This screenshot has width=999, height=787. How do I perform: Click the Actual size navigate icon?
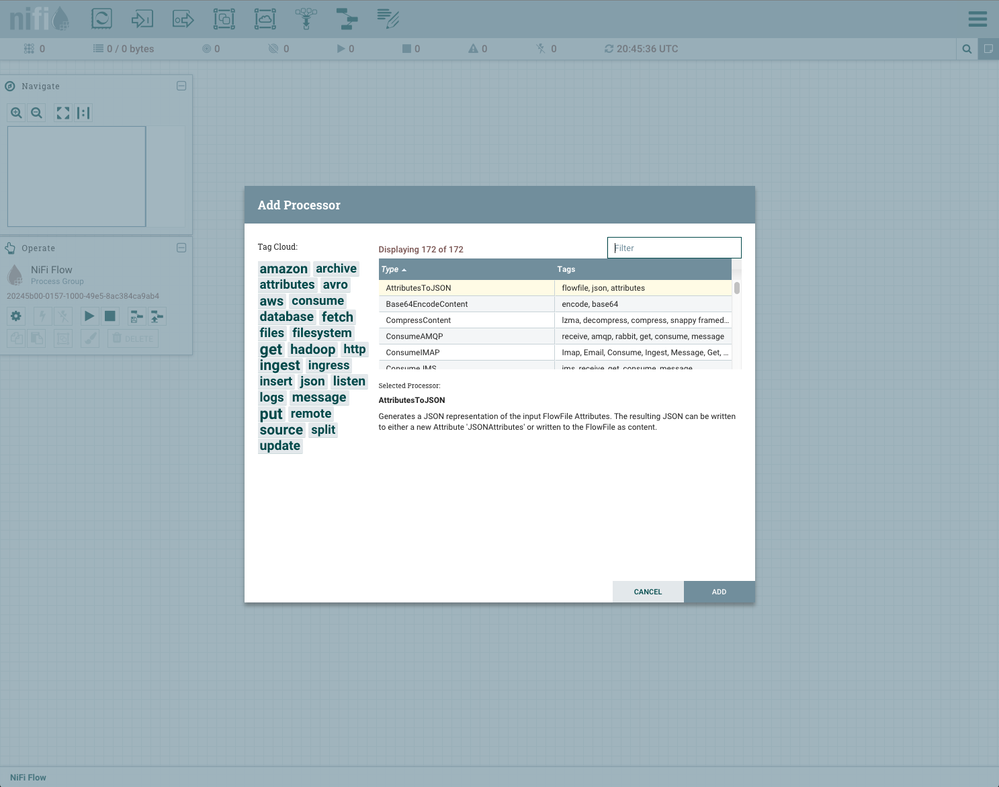click(x=83, y=113)
